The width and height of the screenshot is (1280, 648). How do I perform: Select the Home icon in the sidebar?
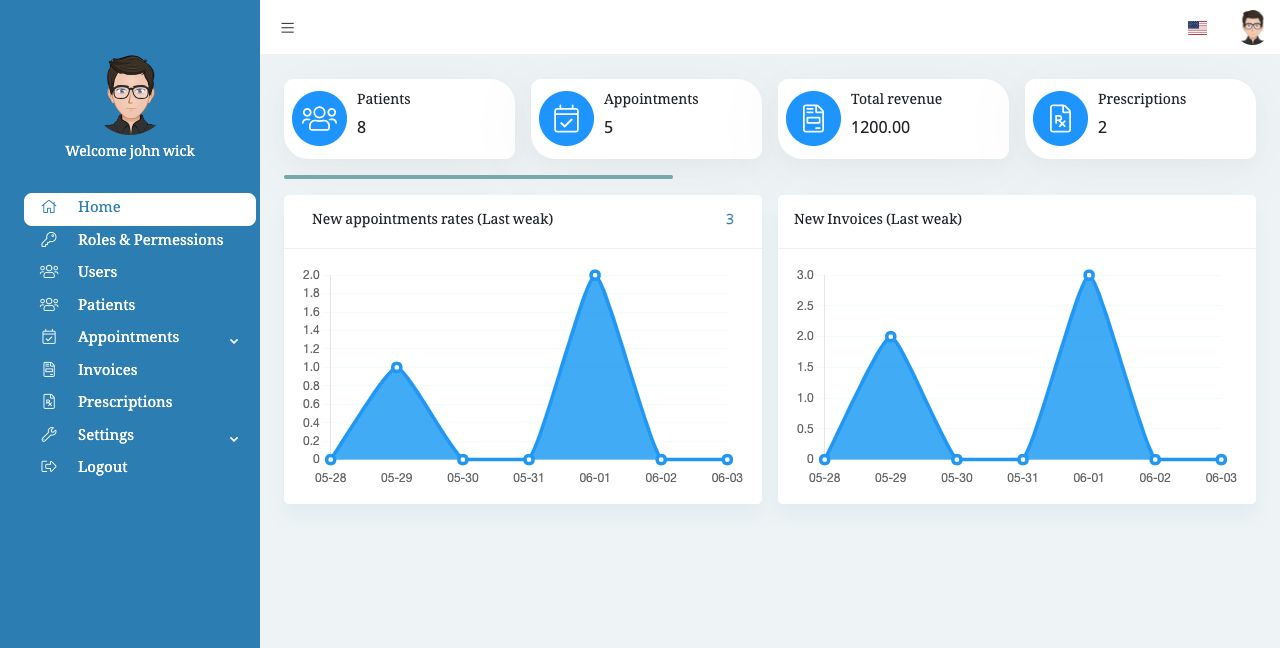point(49,207)
